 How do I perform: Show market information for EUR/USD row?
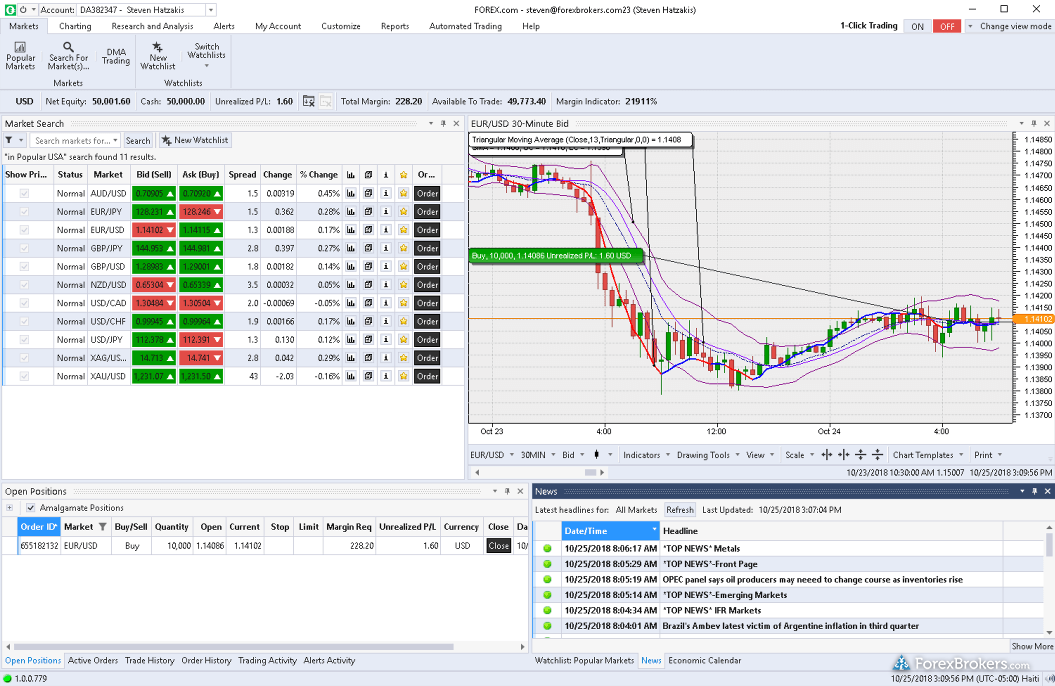pyautogui.click(x=386, y=229)
